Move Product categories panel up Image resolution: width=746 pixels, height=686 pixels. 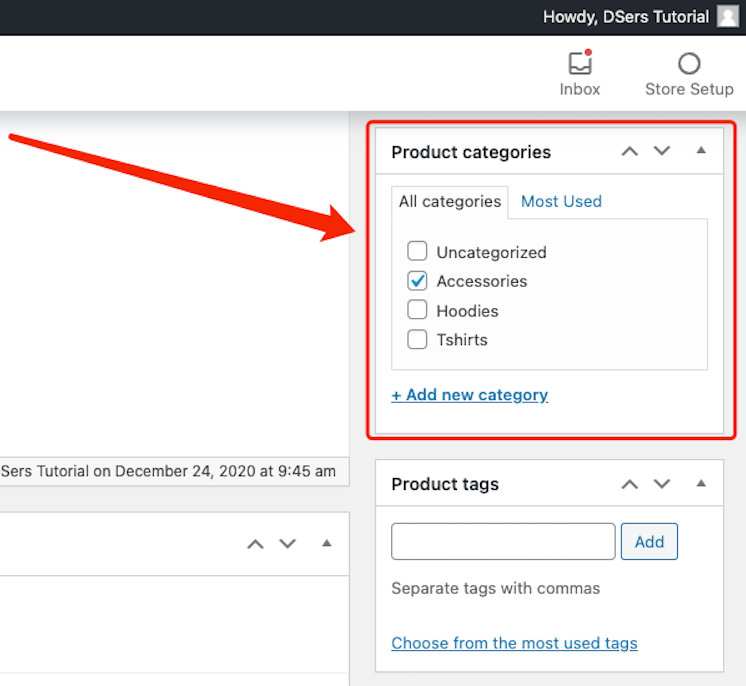click(x=629, y=152)
